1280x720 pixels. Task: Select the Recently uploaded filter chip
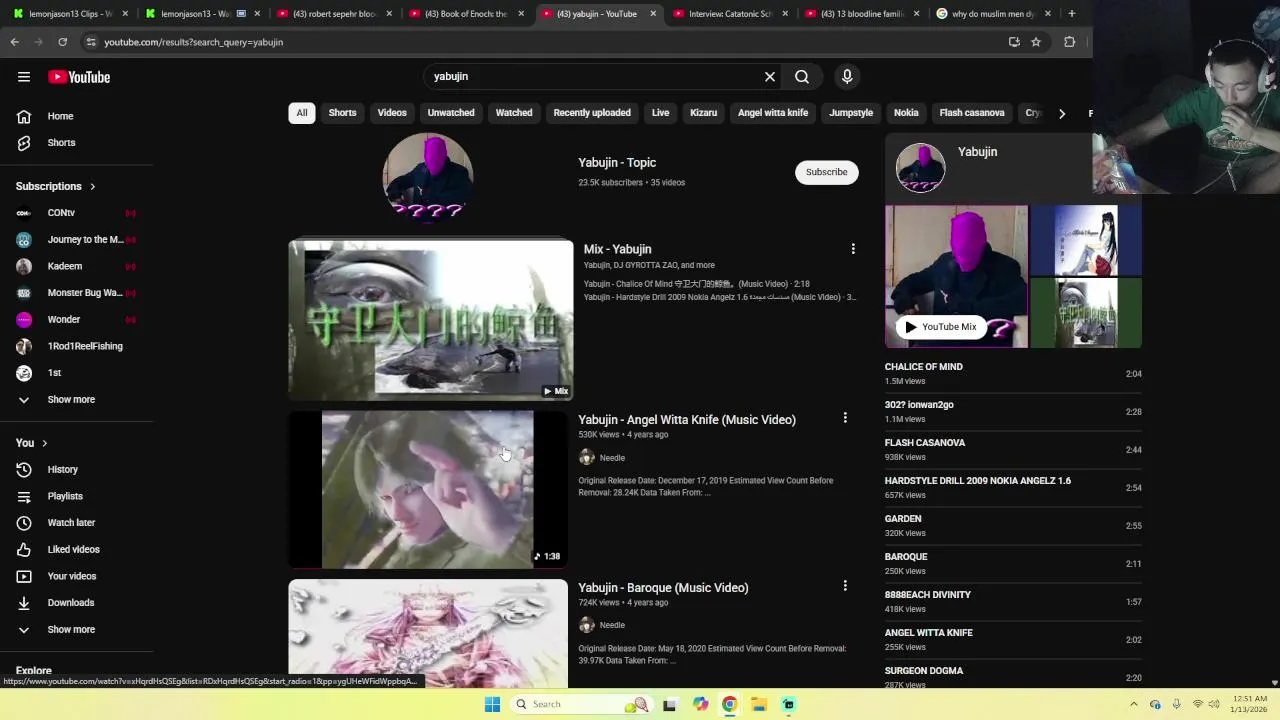pyautogui.click(x=592, y=113)
